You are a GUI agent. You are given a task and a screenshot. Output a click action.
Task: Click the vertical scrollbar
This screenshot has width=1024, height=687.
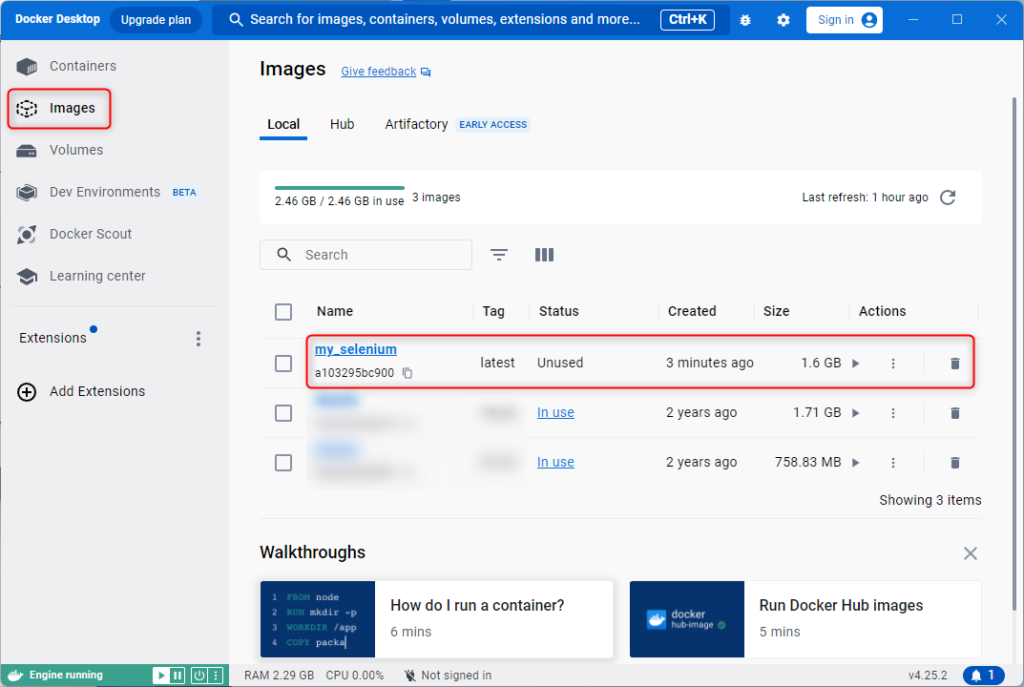point(1014,353)
